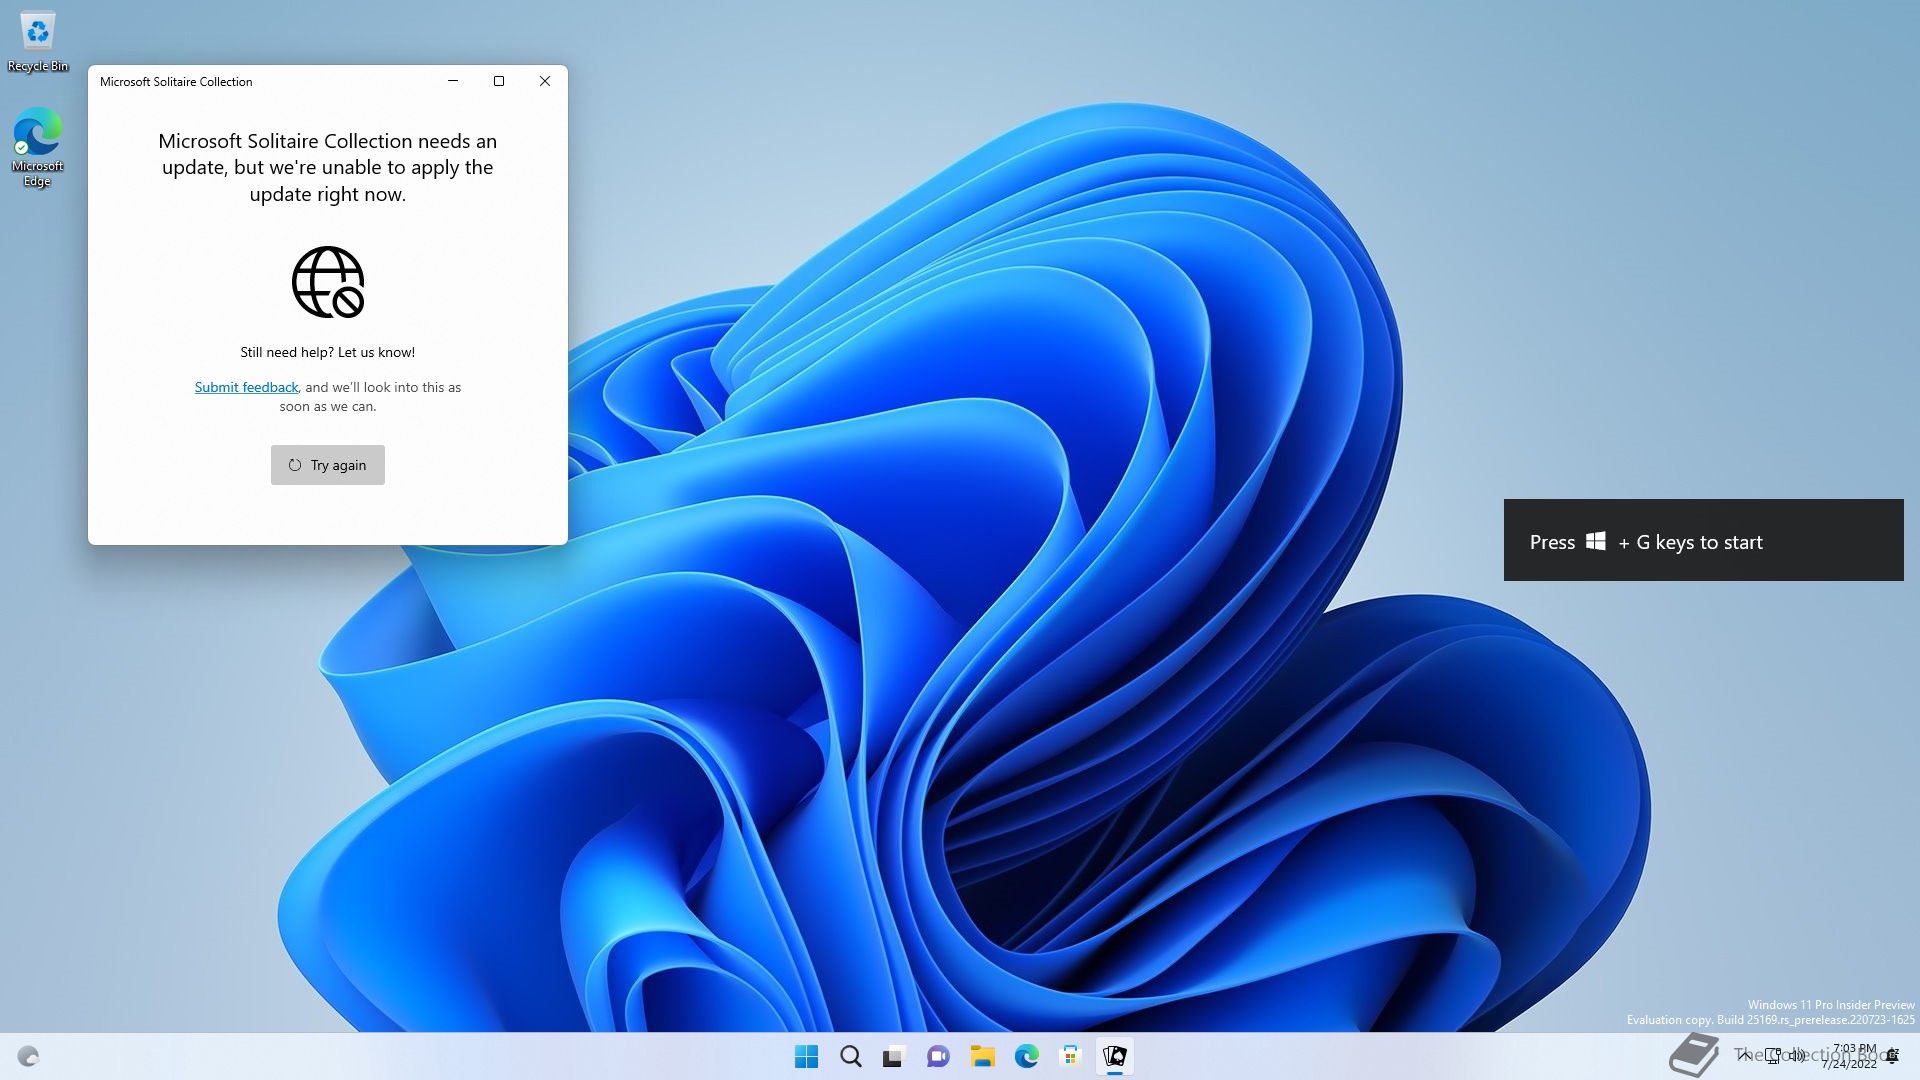Select Solitaire Collection taskbar icon

(x=1114, y=1056)
